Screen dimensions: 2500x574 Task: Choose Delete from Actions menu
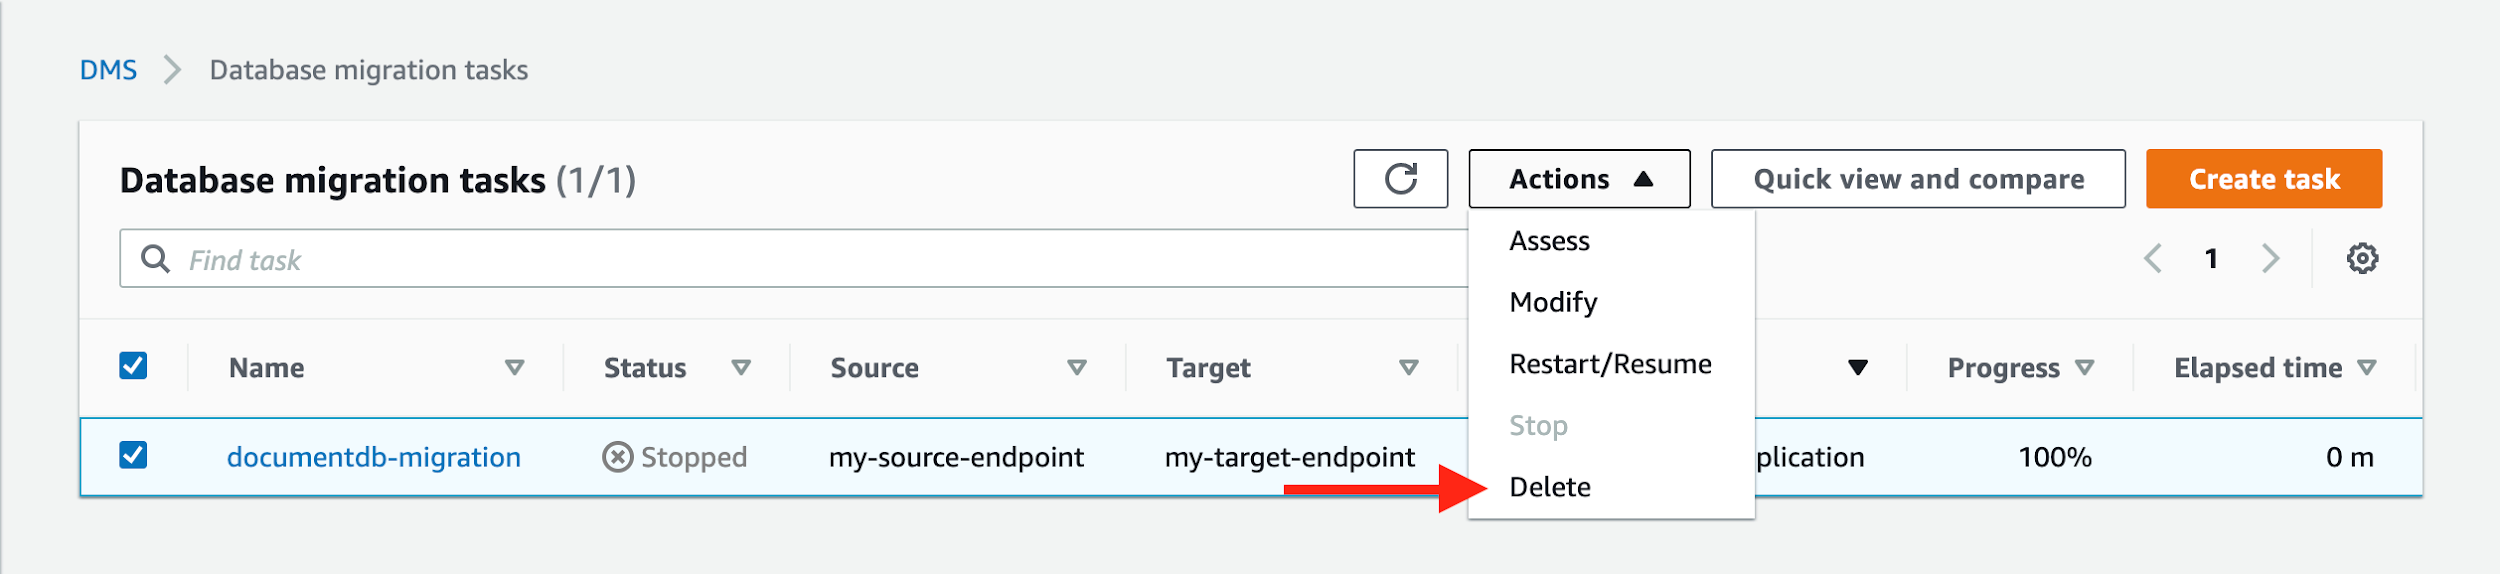[x=1550, y=487]
